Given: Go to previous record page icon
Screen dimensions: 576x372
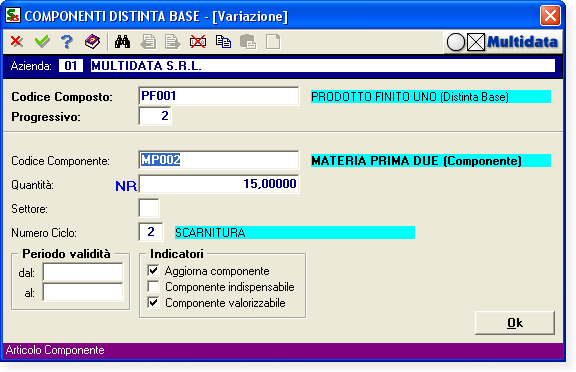Looking at the screenshot, I should tap(148, 41).
